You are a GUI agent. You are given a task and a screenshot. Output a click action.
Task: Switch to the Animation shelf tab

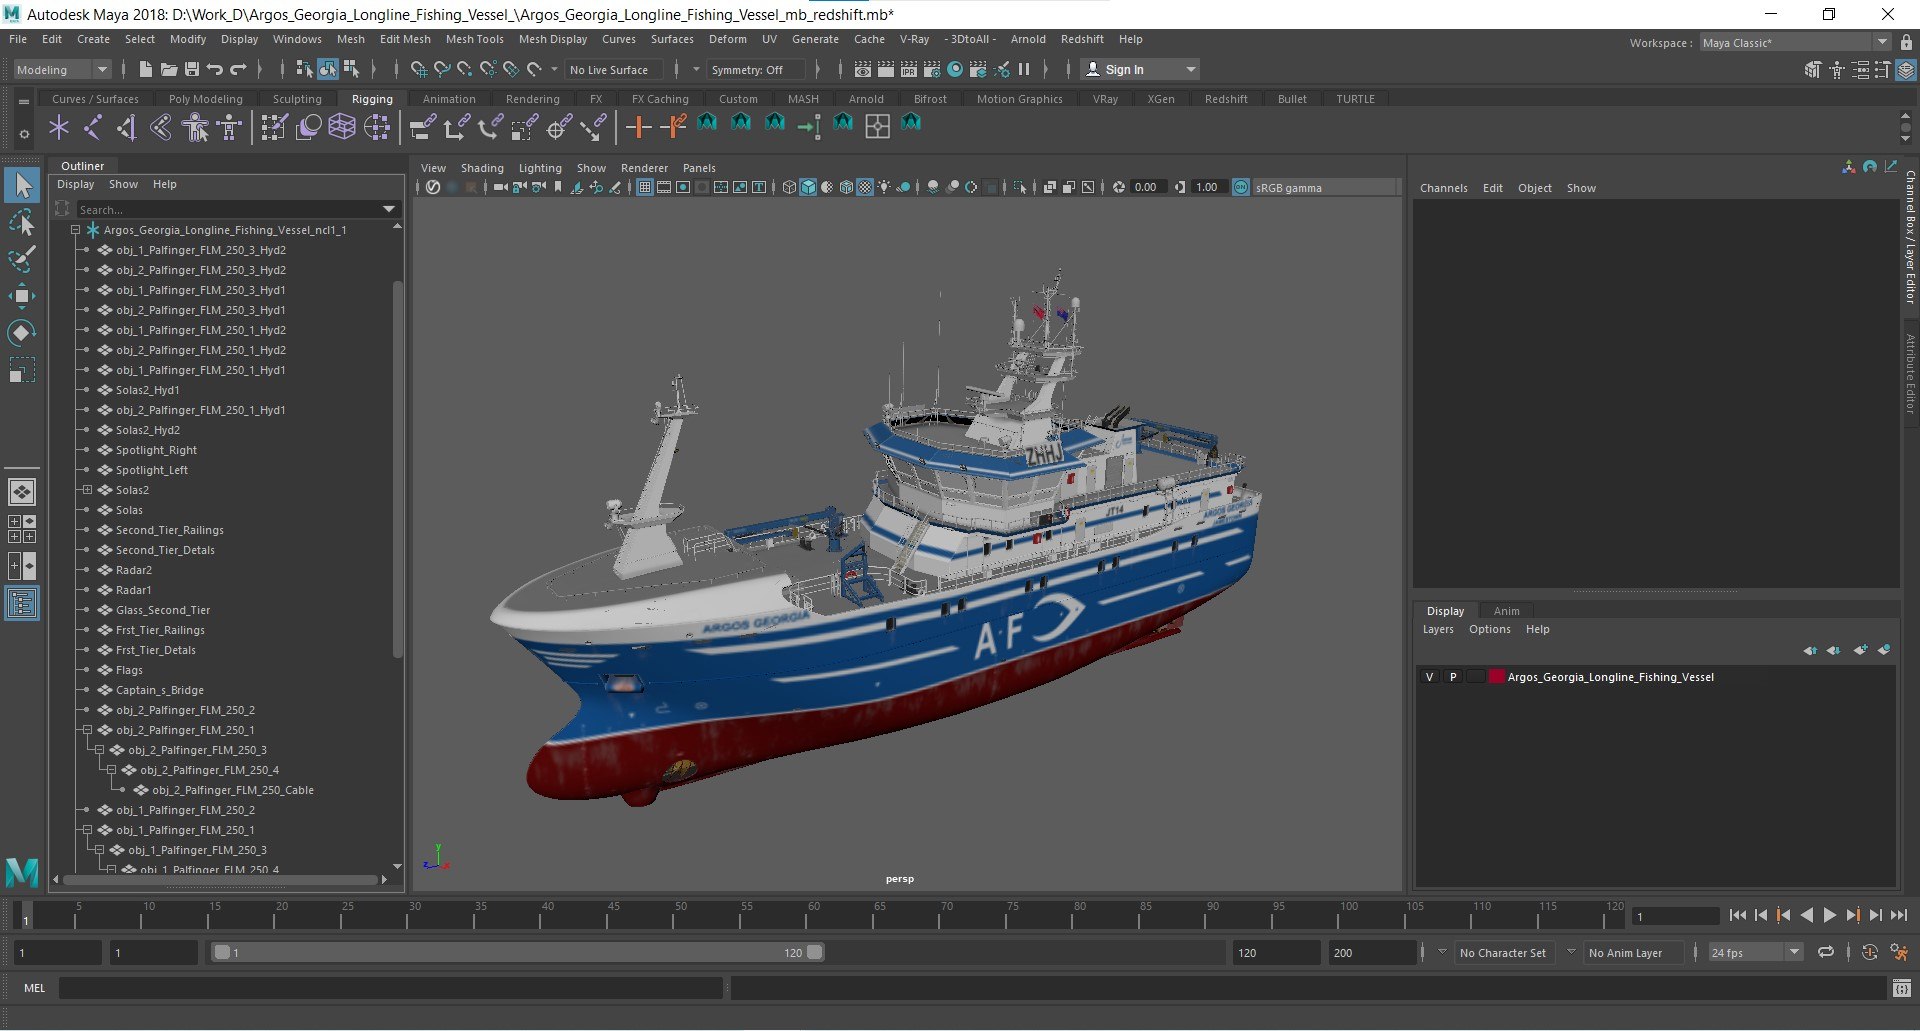coord(449,99)
